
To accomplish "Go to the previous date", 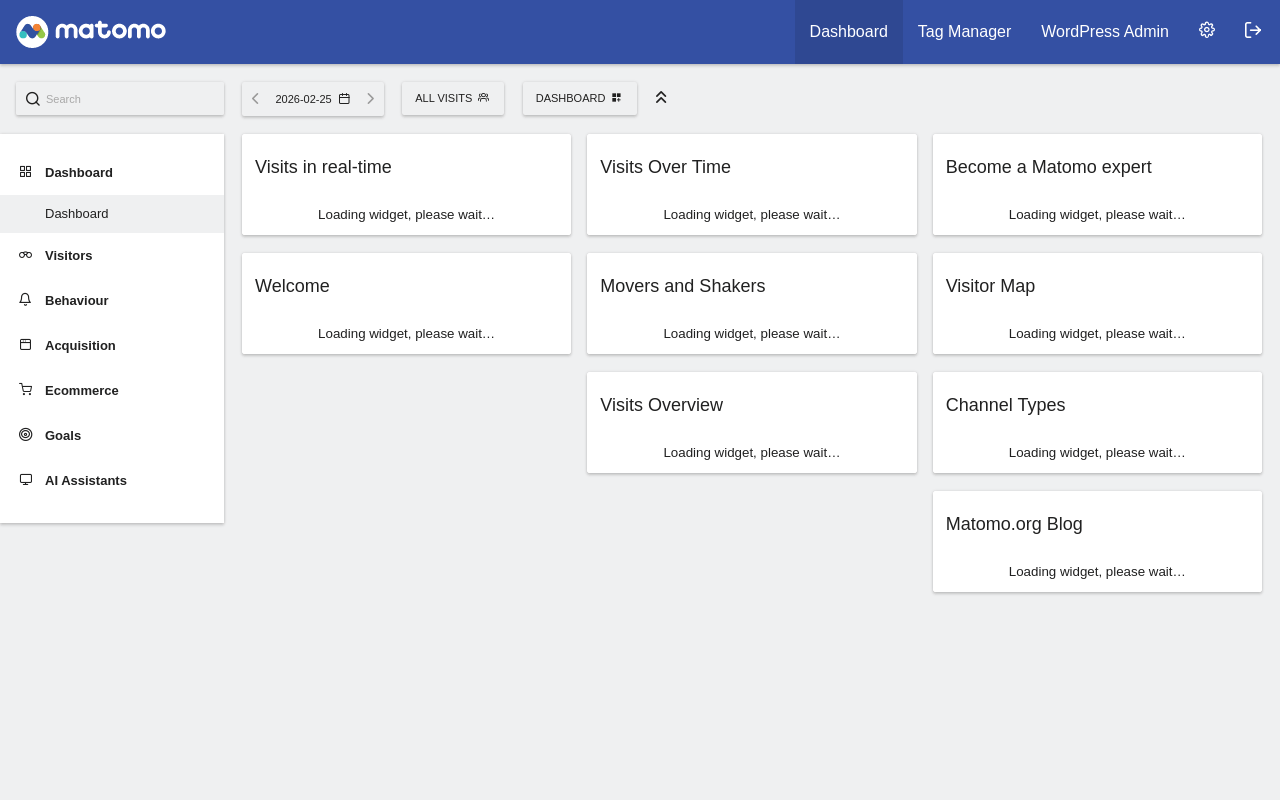I will (256, 99).
